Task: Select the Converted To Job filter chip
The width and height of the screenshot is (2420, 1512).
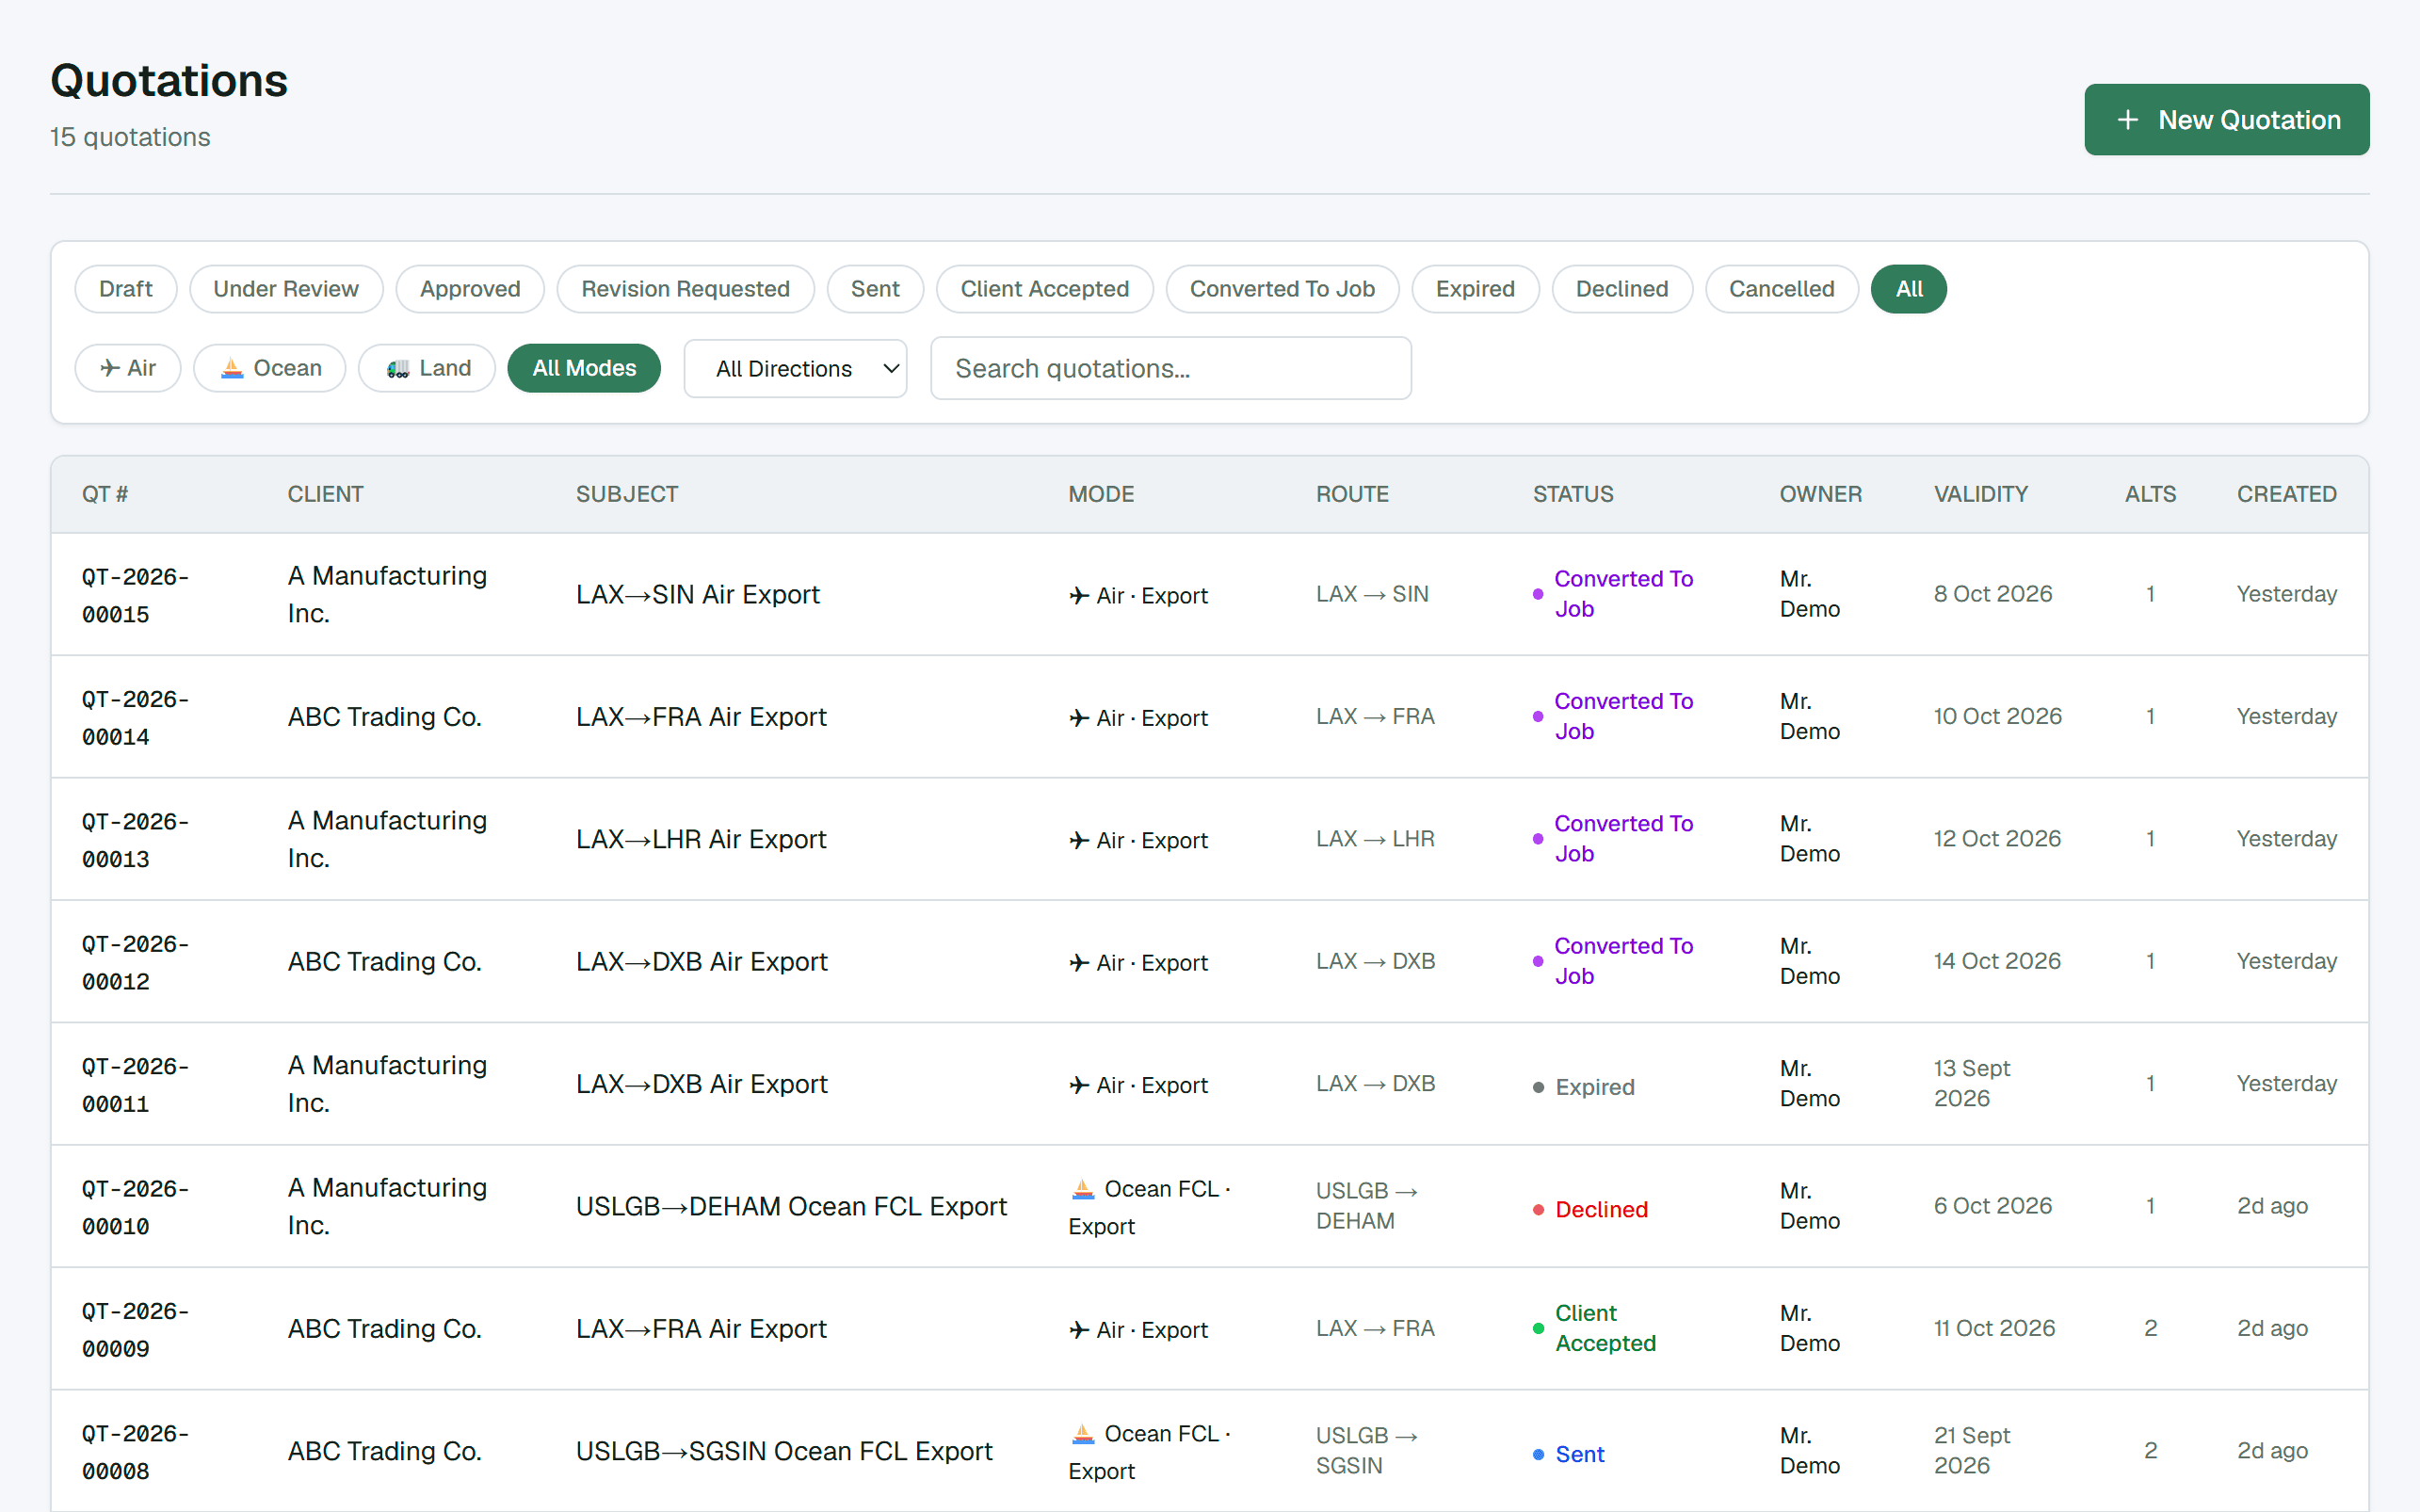Action: click(1282, 289)
